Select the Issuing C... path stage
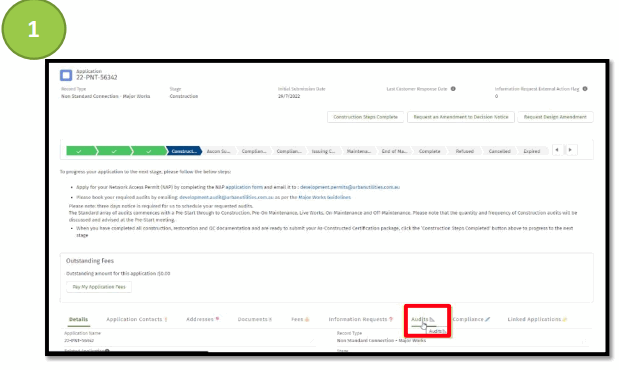This screenshot has width=619, height=370. point(323,151)
